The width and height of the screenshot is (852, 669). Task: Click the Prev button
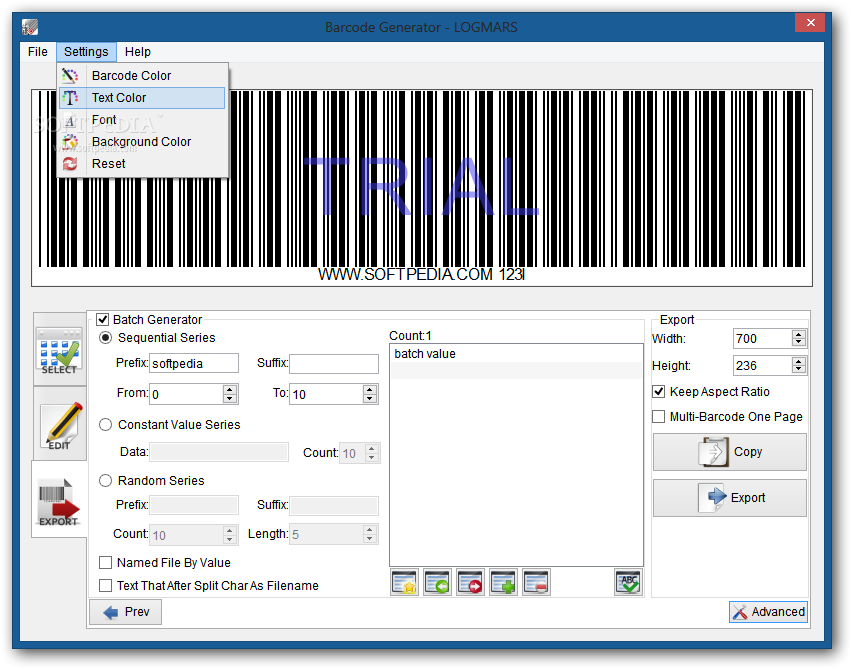(x=126, y=612)
